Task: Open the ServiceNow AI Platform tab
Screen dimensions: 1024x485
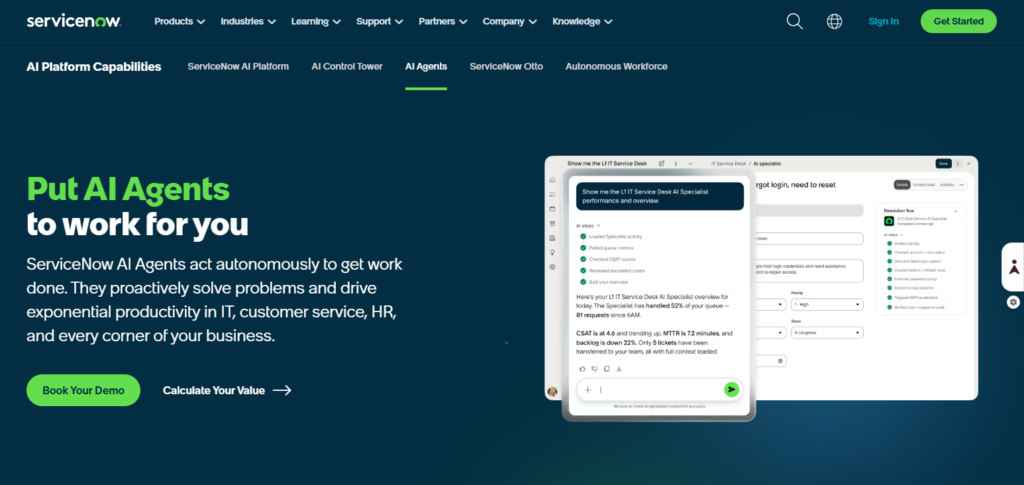Action: pyautogui.click(x=238, y=66)
